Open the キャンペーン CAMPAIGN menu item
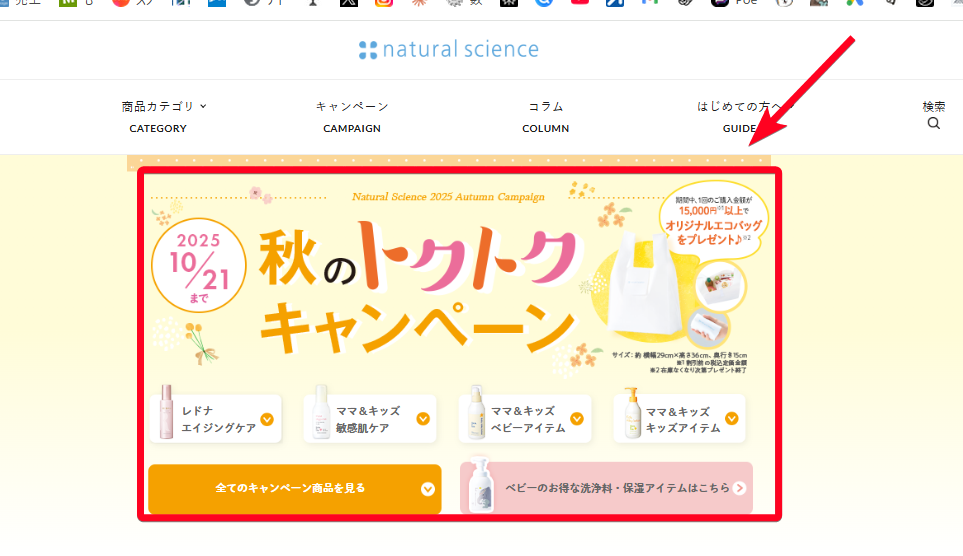 (x=352, y=116)
